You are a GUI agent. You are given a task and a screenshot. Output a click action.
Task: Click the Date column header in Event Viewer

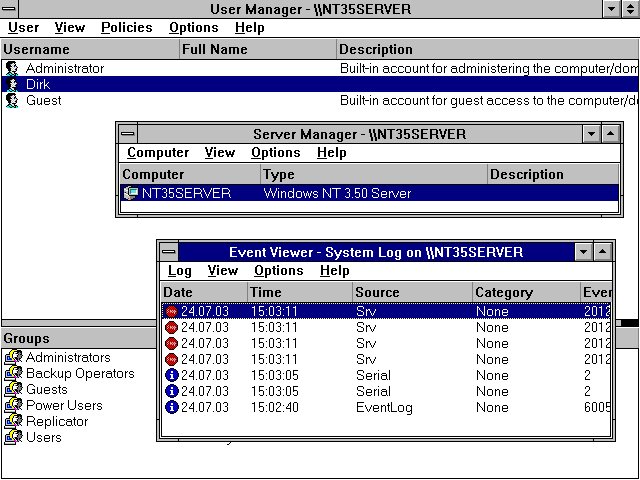[204, 292]
